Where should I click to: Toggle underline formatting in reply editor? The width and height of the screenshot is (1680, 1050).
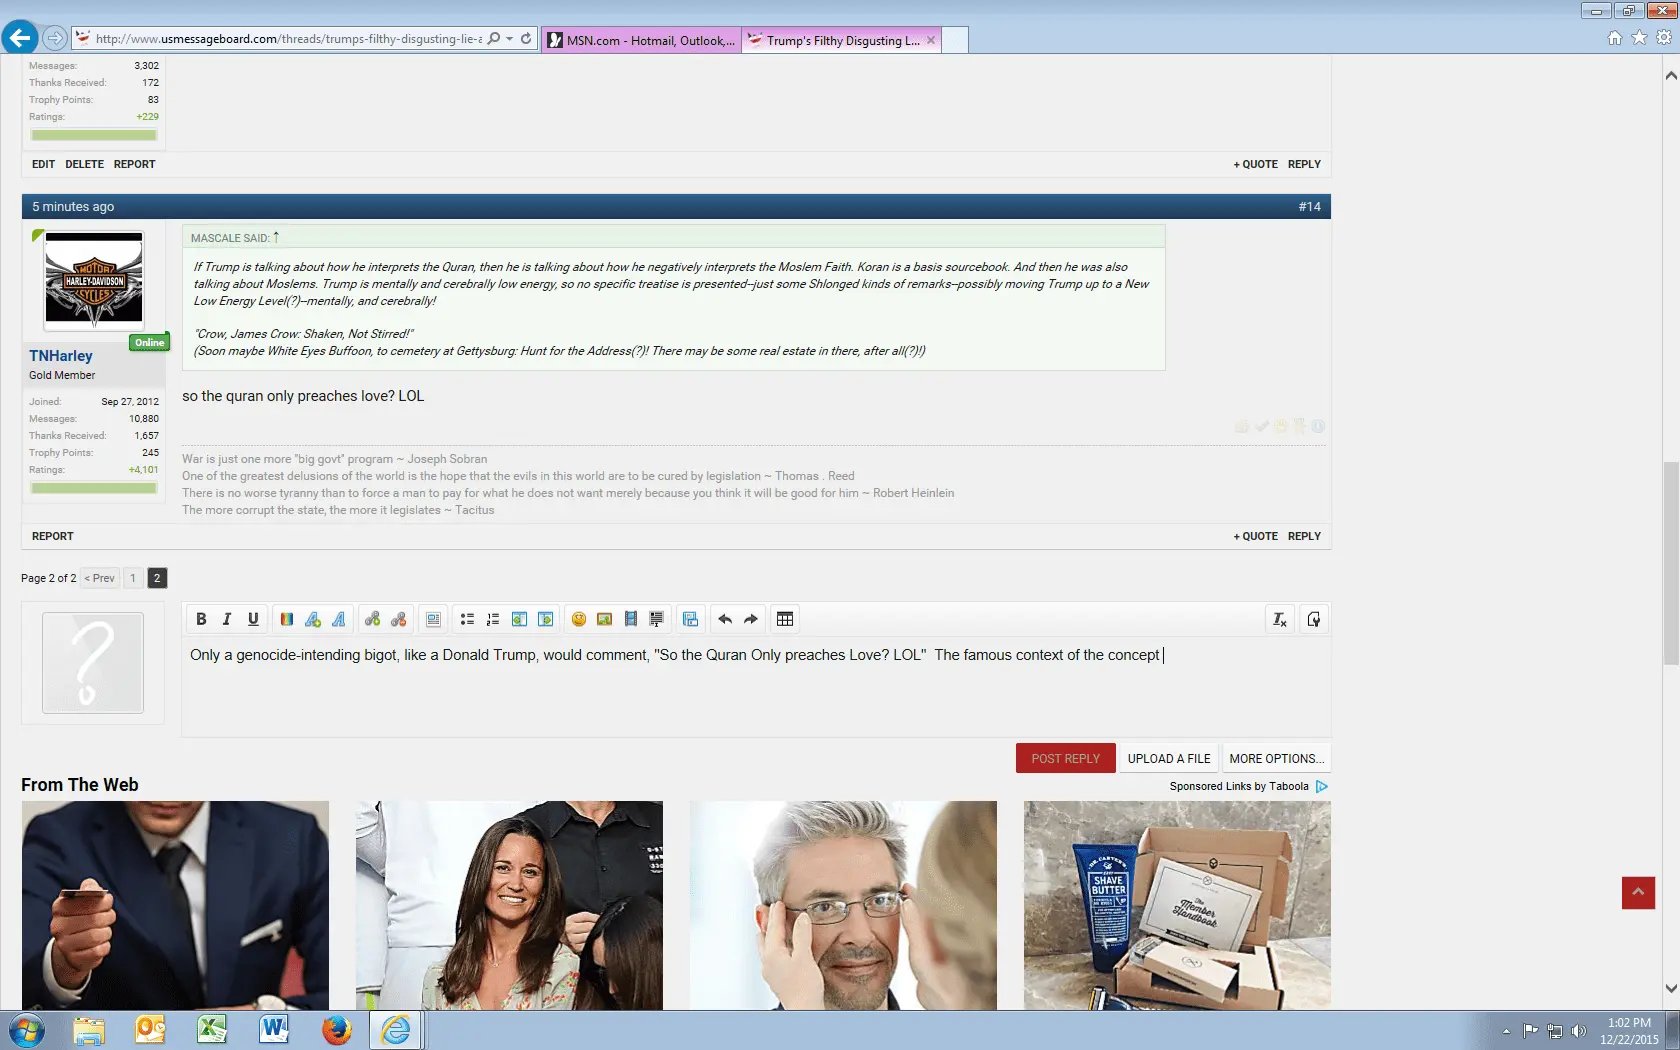[253, 620]
